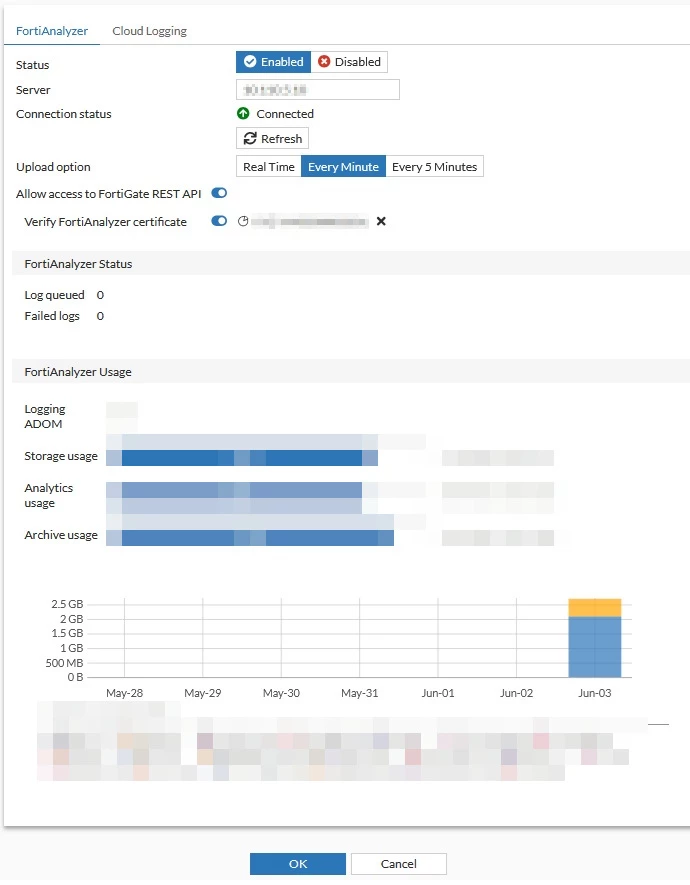This screenshot has width=690, height=885.
Task: Click the certificate icon beside the blurred name
Action: point(243,221)
